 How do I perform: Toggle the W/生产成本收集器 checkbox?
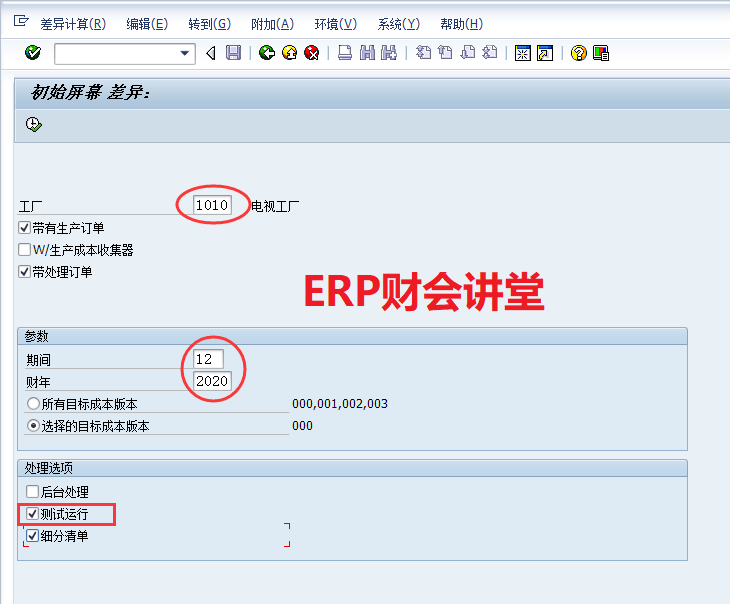[x=25, y=250]
